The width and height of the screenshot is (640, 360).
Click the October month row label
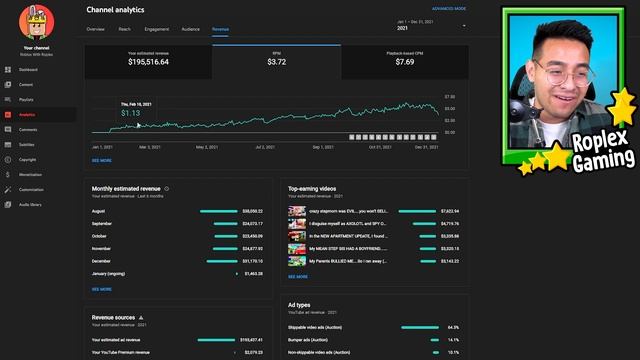coord(99,236)
